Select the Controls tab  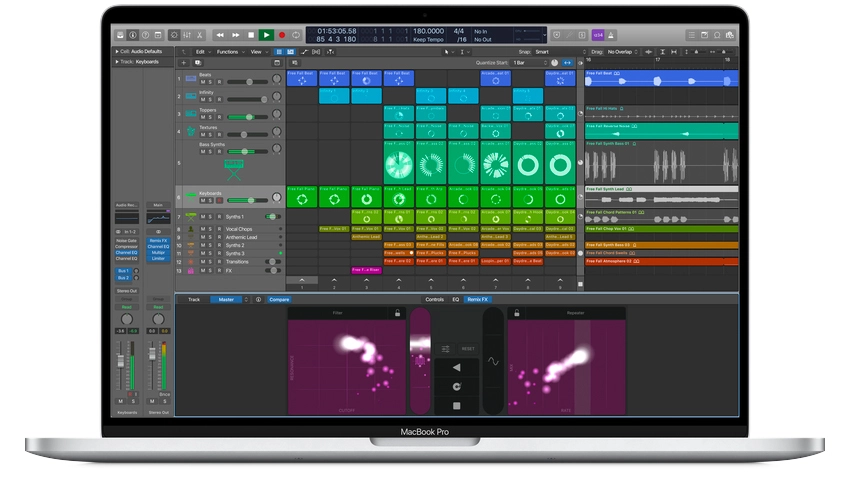click(x=434, y=299)
